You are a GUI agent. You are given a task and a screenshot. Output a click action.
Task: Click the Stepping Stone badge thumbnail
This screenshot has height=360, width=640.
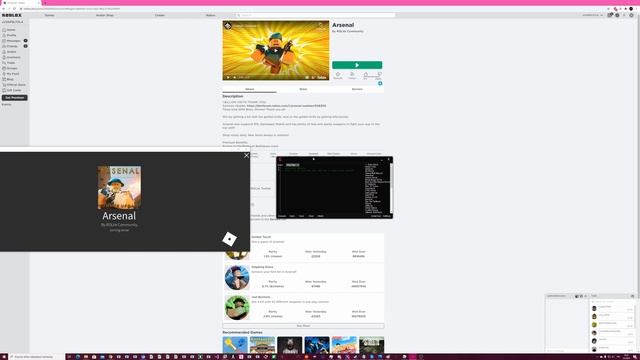coord(237,278)
